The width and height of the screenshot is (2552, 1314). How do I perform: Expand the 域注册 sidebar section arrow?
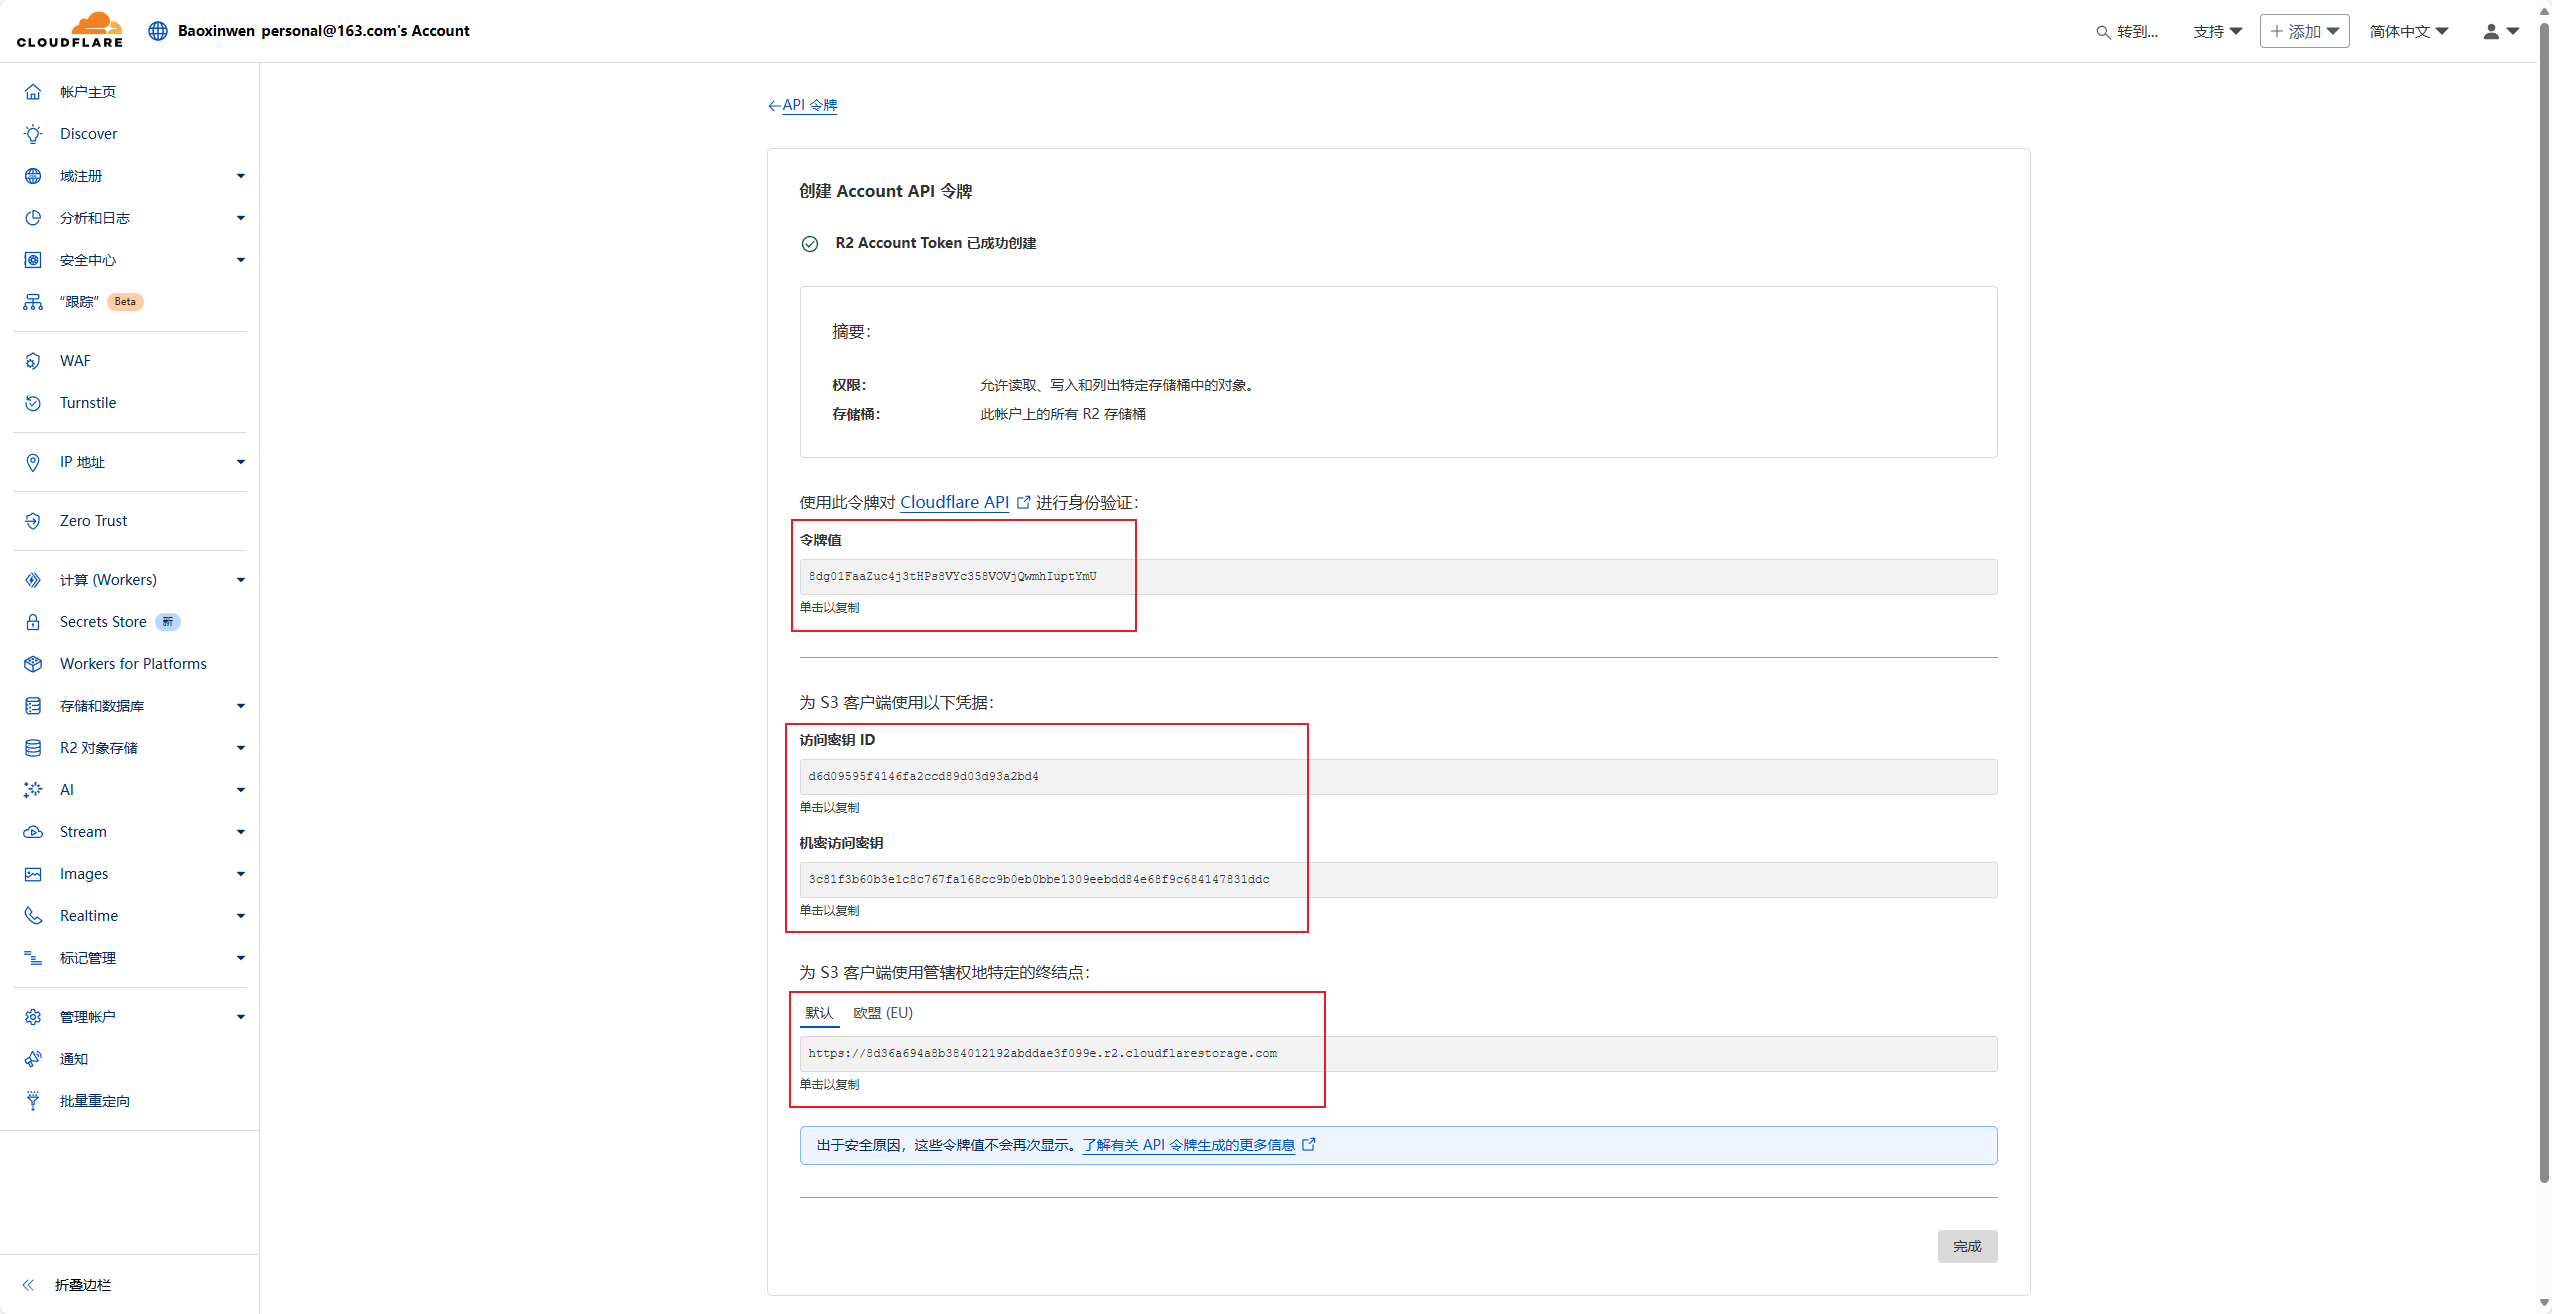point(241,176)
